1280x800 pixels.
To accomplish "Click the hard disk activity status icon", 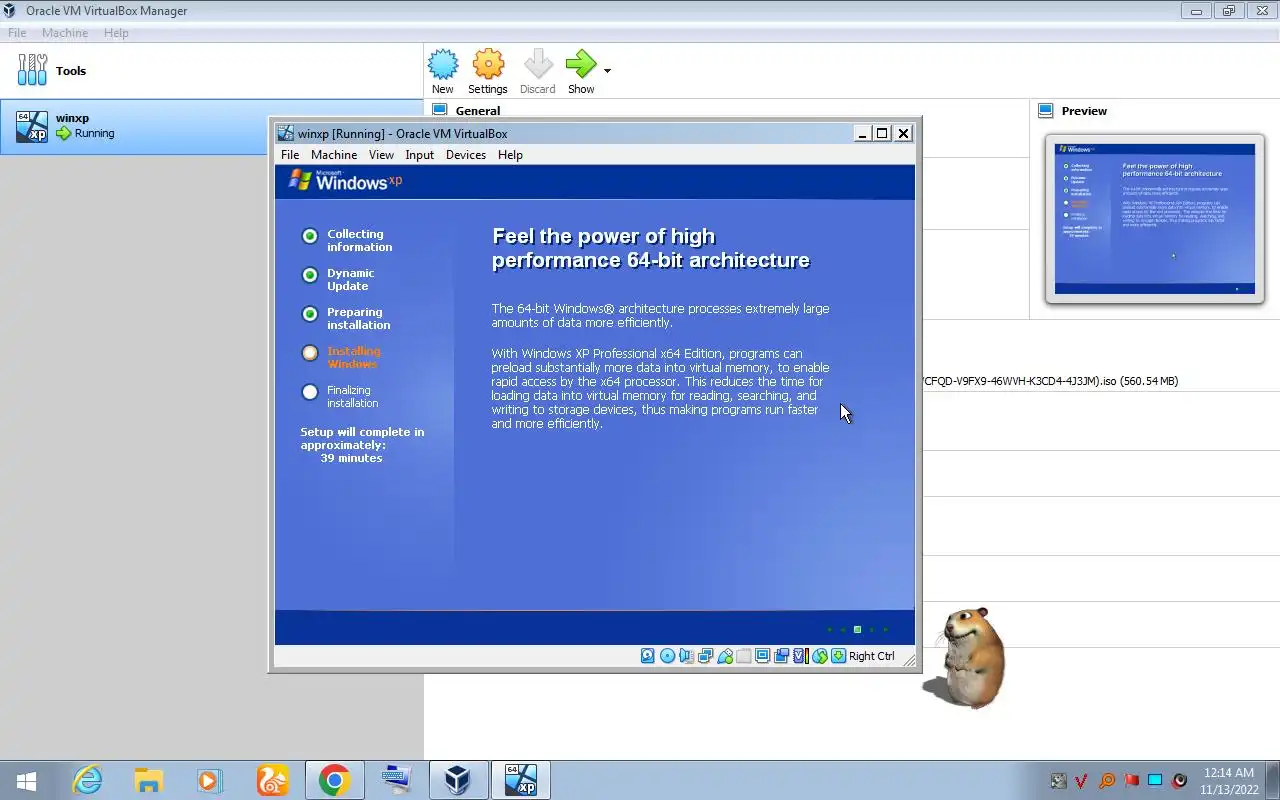I will [648, 656].
